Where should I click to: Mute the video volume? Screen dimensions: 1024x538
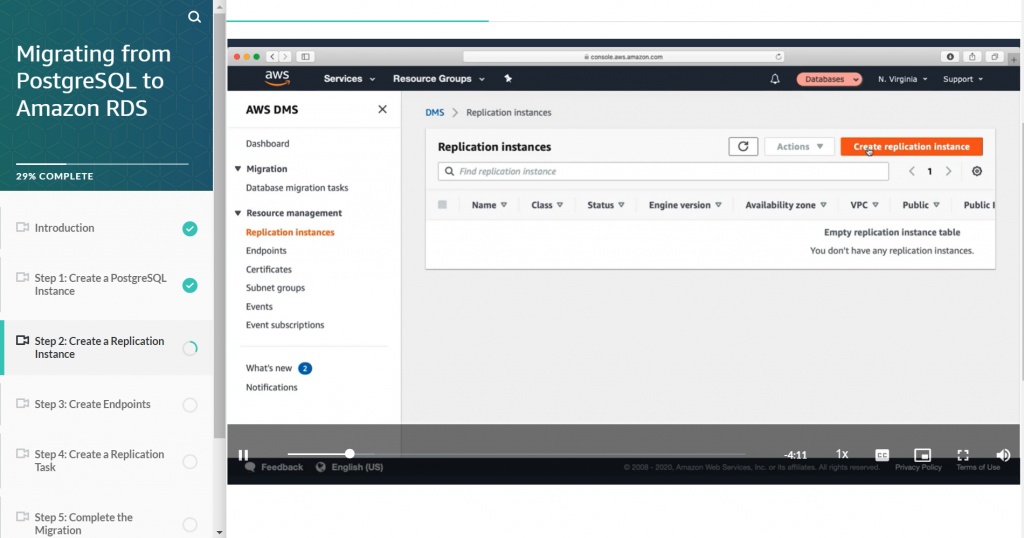pyautogui.click(x=1003, y=454)
